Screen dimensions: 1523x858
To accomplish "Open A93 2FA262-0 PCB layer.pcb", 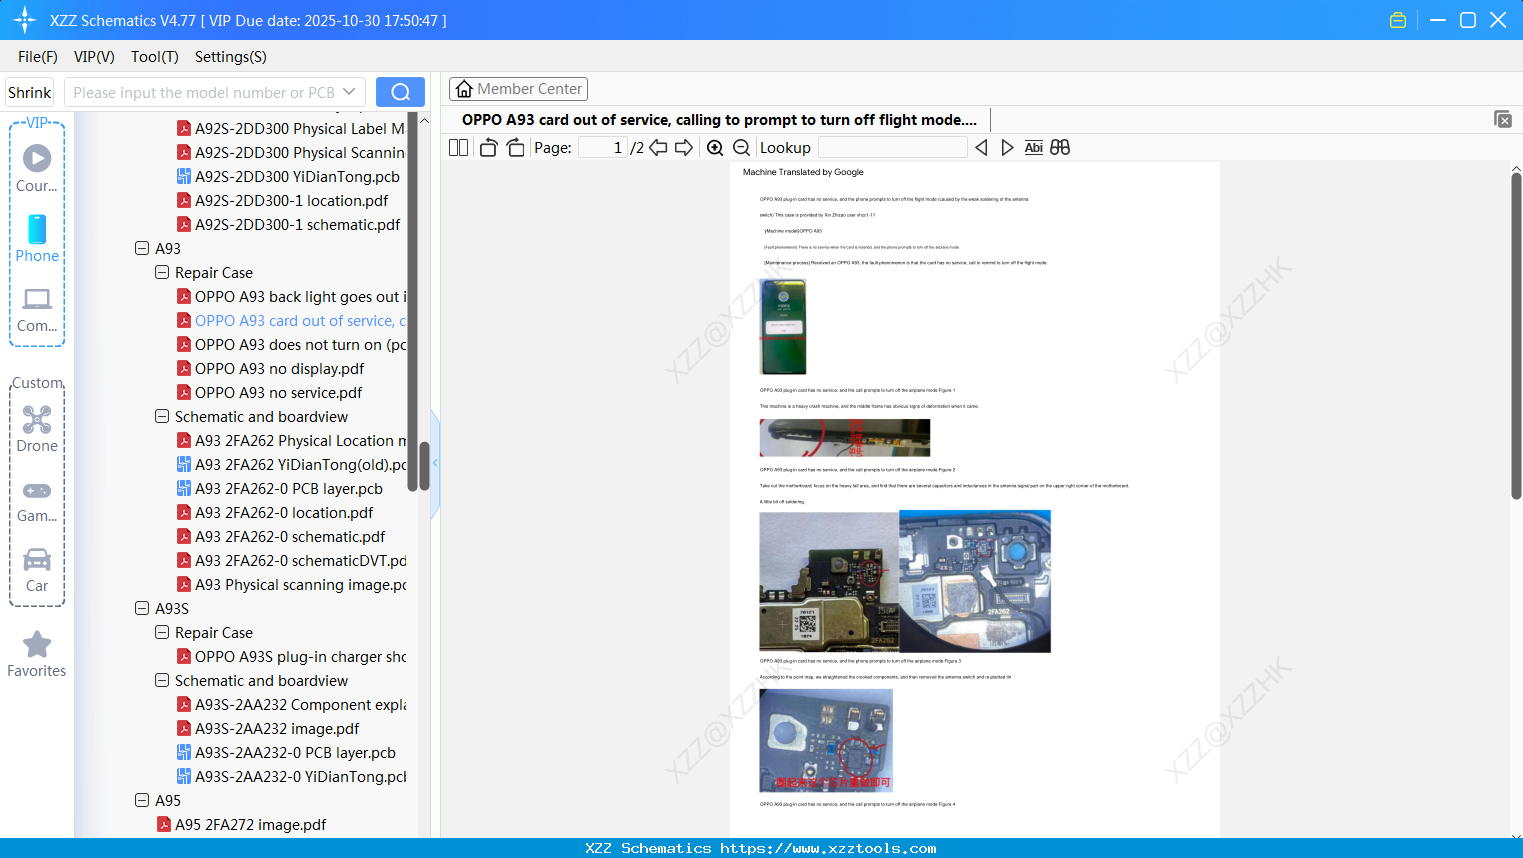I will click(x=279, y=488).
